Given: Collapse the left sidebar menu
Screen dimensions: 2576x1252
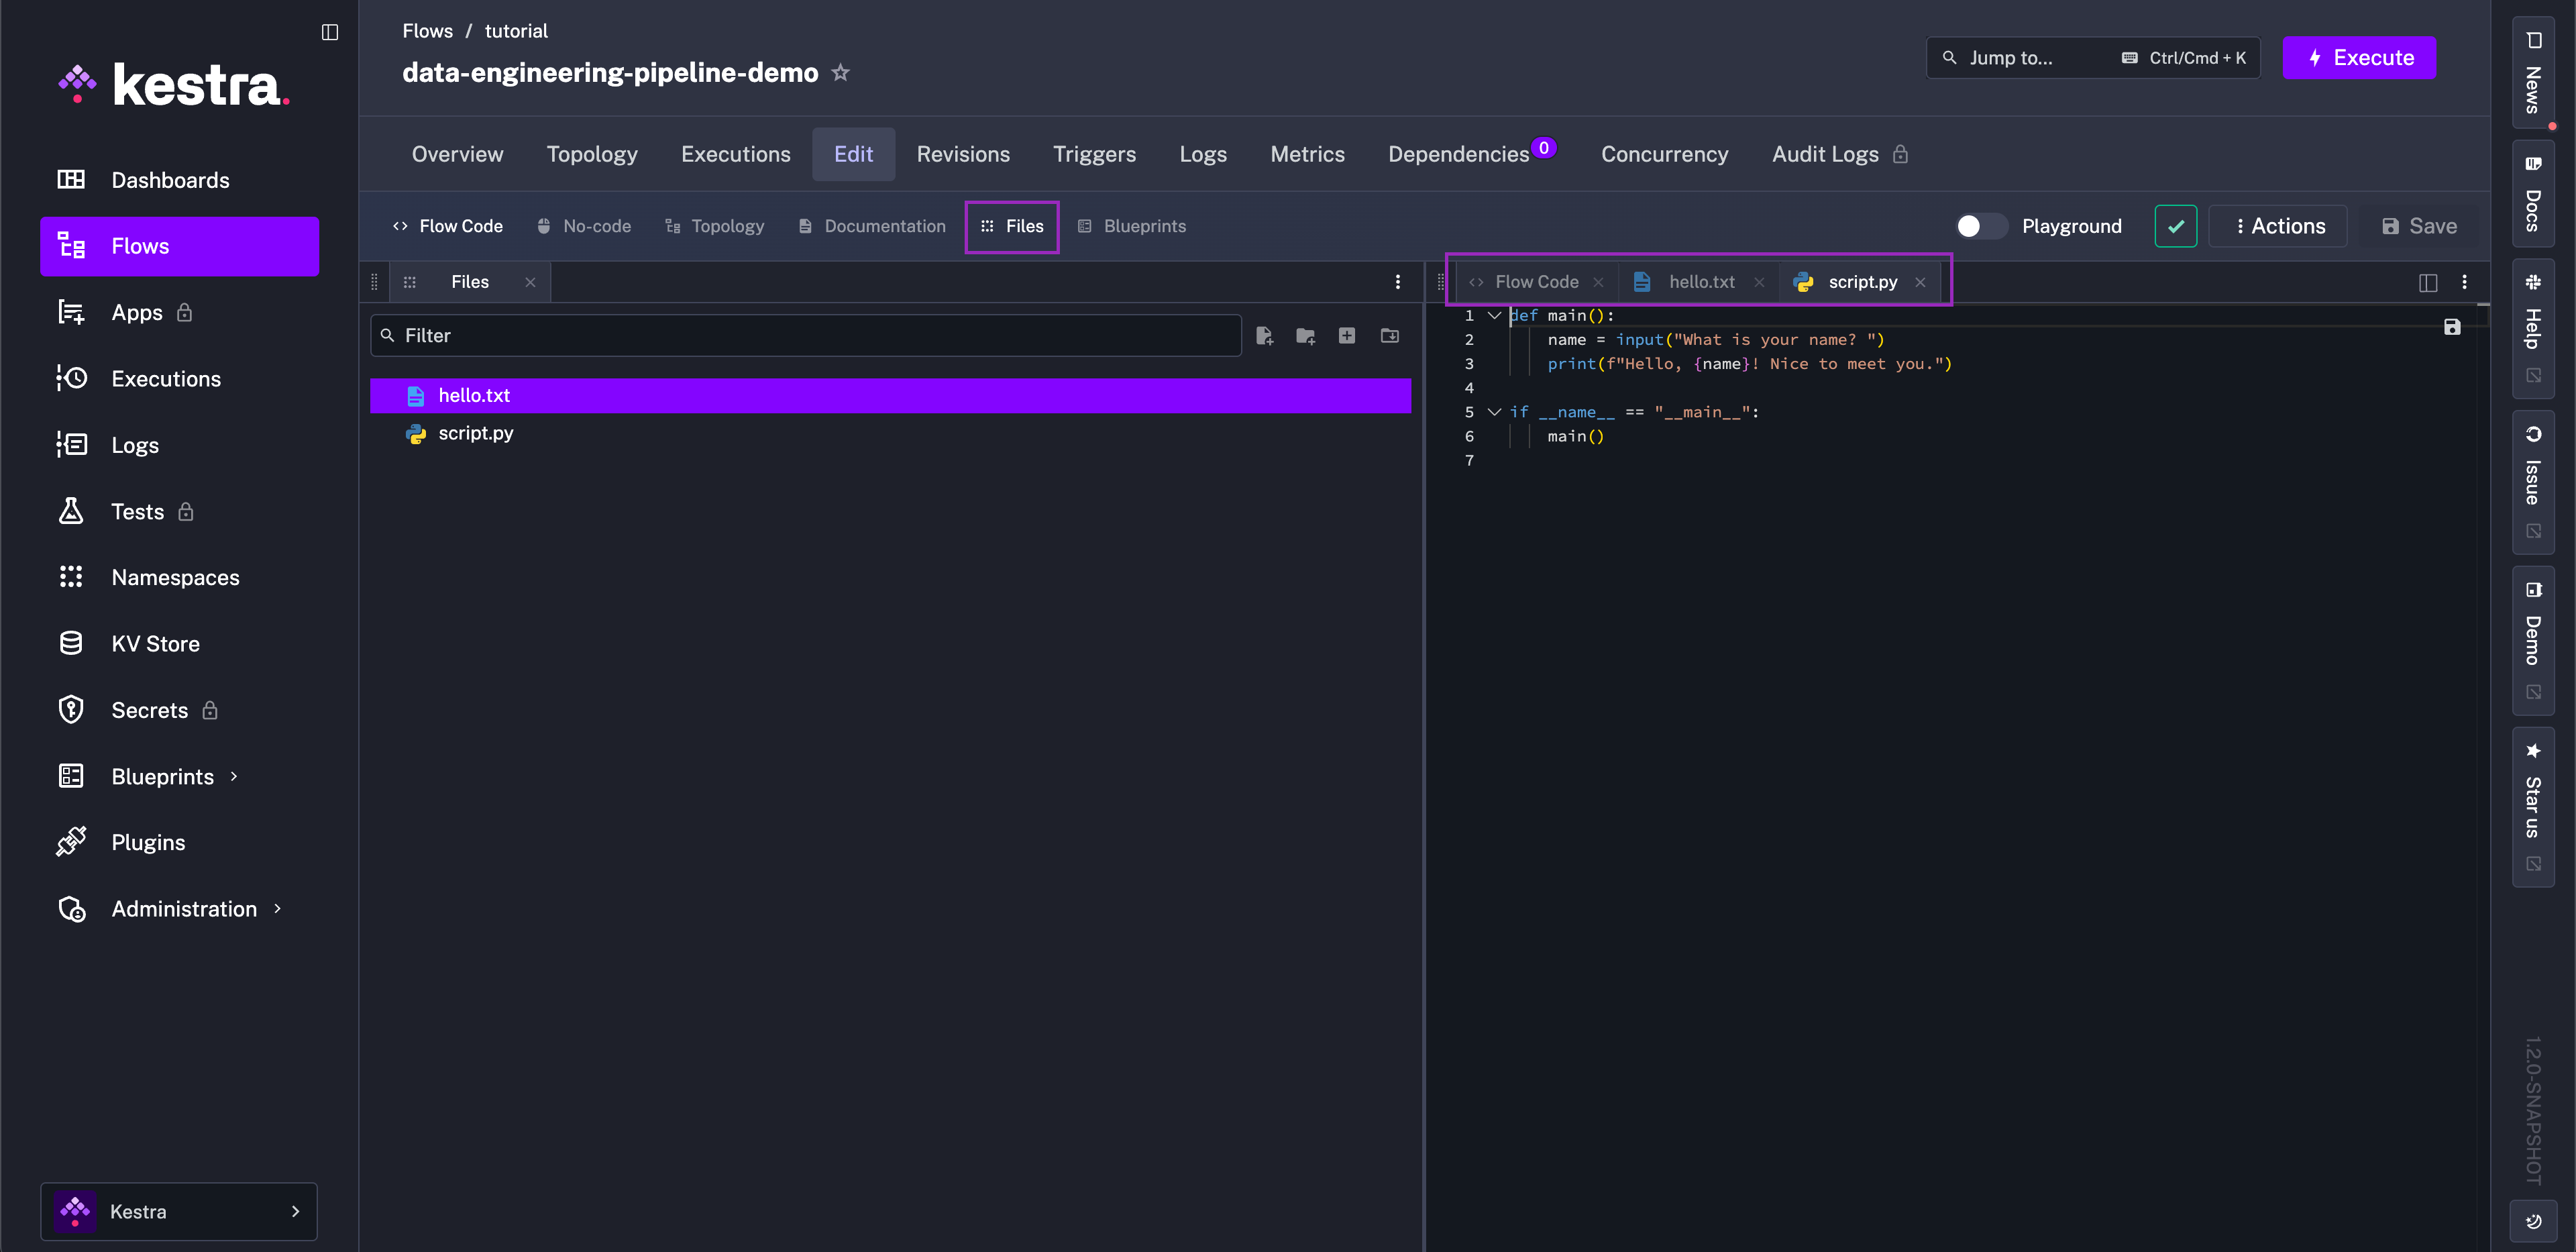Looking at the screenshot, I should (x=330, y=32).
